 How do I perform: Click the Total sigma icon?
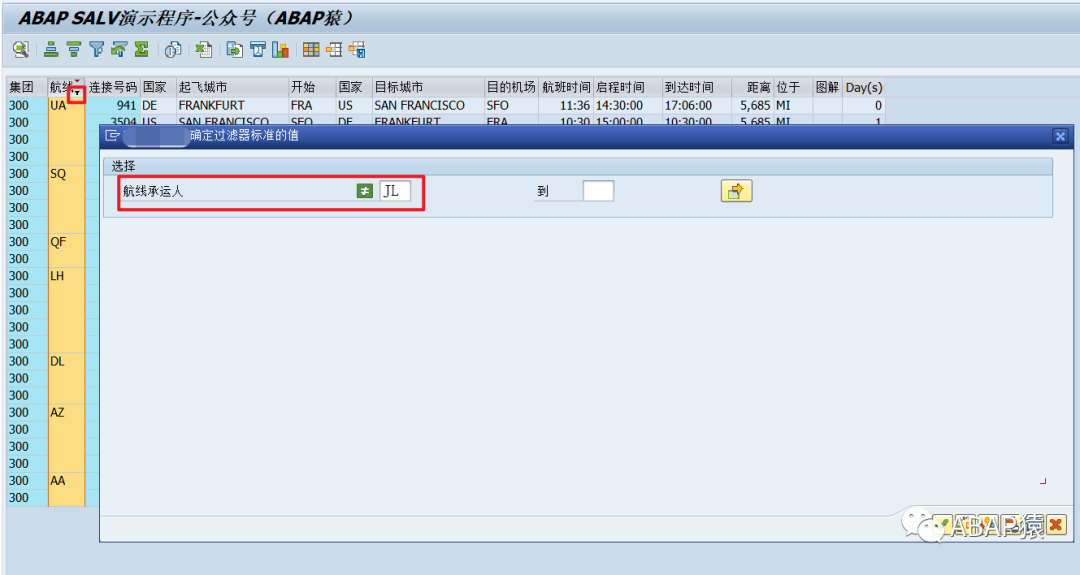pos(142,50)
